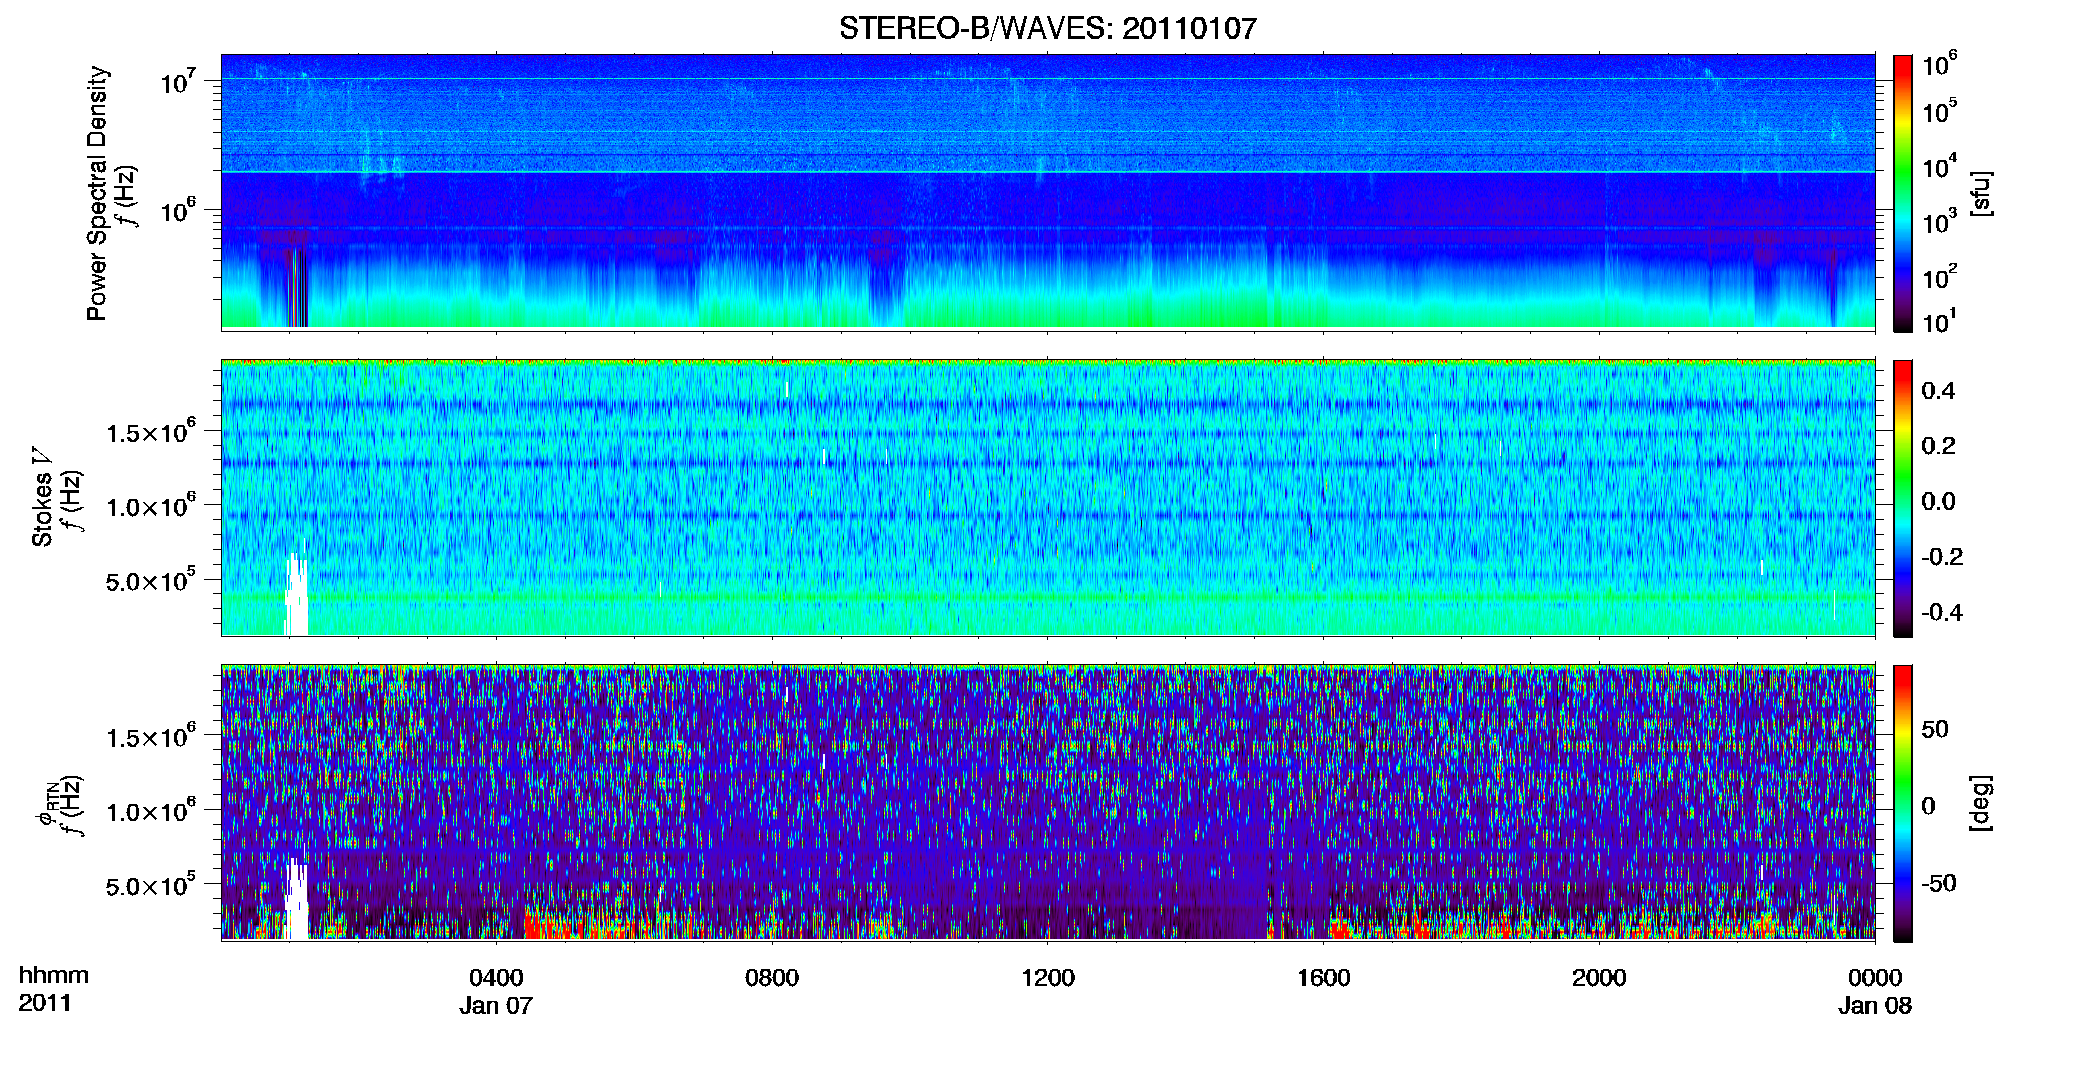This screenshot has width=2096, height=1080.
Task: Click the "0.4" Stokes V color bar label
Action: point(1938,391)
